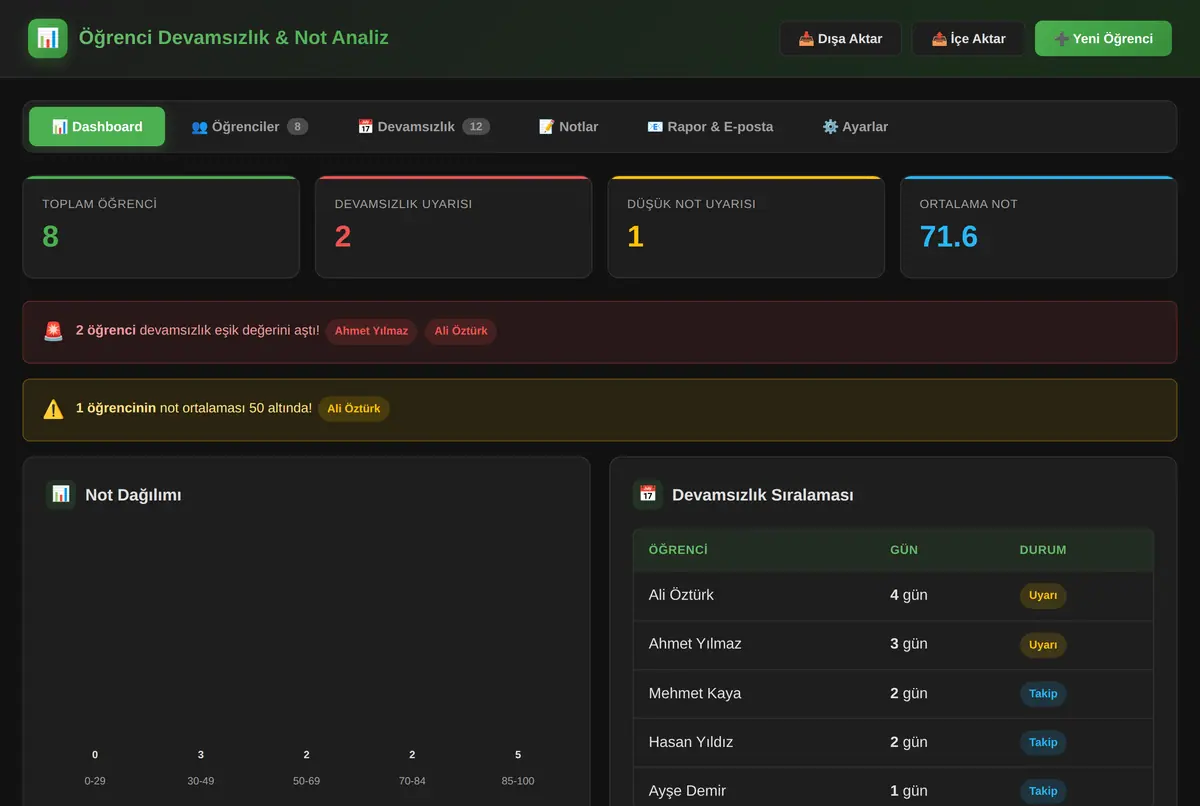Click the Uyarı badge in Ahmet Yılmaz's row
The width and height of the screenshot is (1200, 806).
pyautogui.click(x=1043, y=645)
